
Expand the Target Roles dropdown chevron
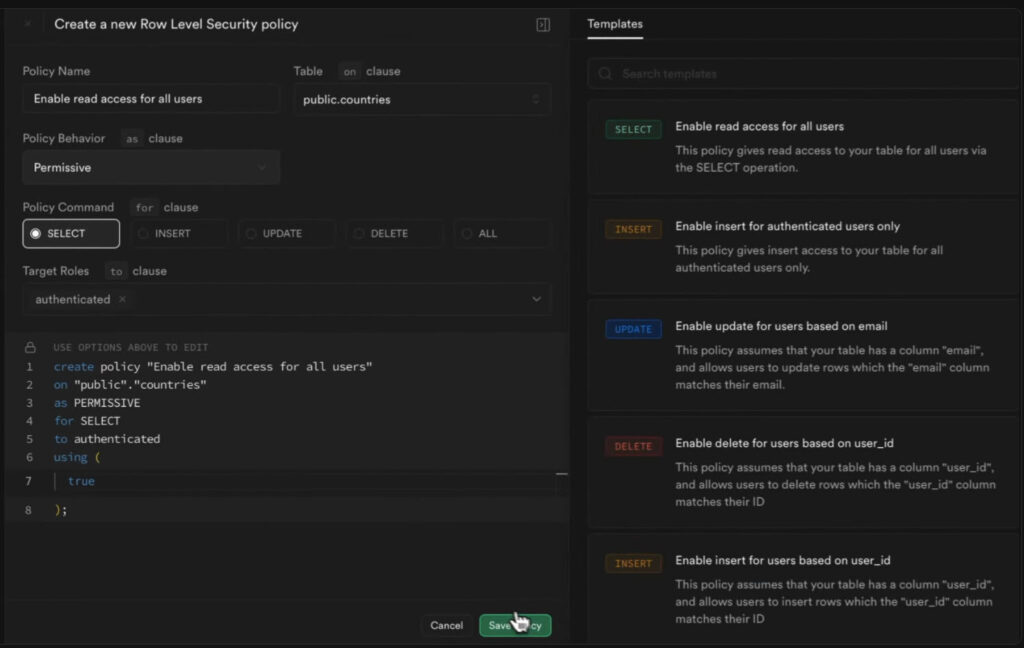tap(536, 299)
